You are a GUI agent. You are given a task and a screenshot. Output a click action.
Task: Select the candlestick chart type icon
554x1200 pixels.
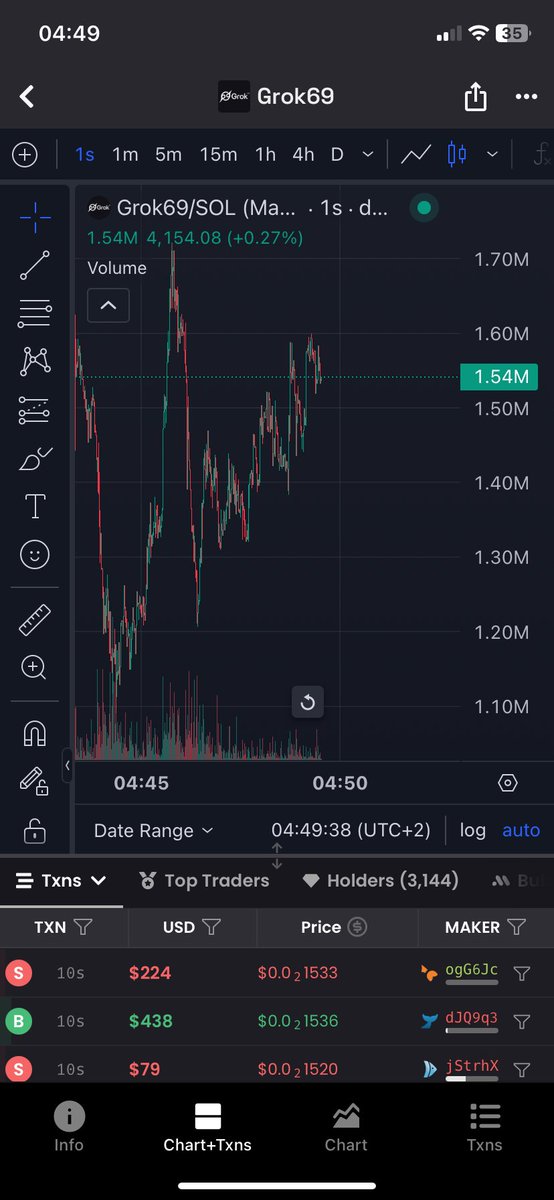tap(457, 155)
